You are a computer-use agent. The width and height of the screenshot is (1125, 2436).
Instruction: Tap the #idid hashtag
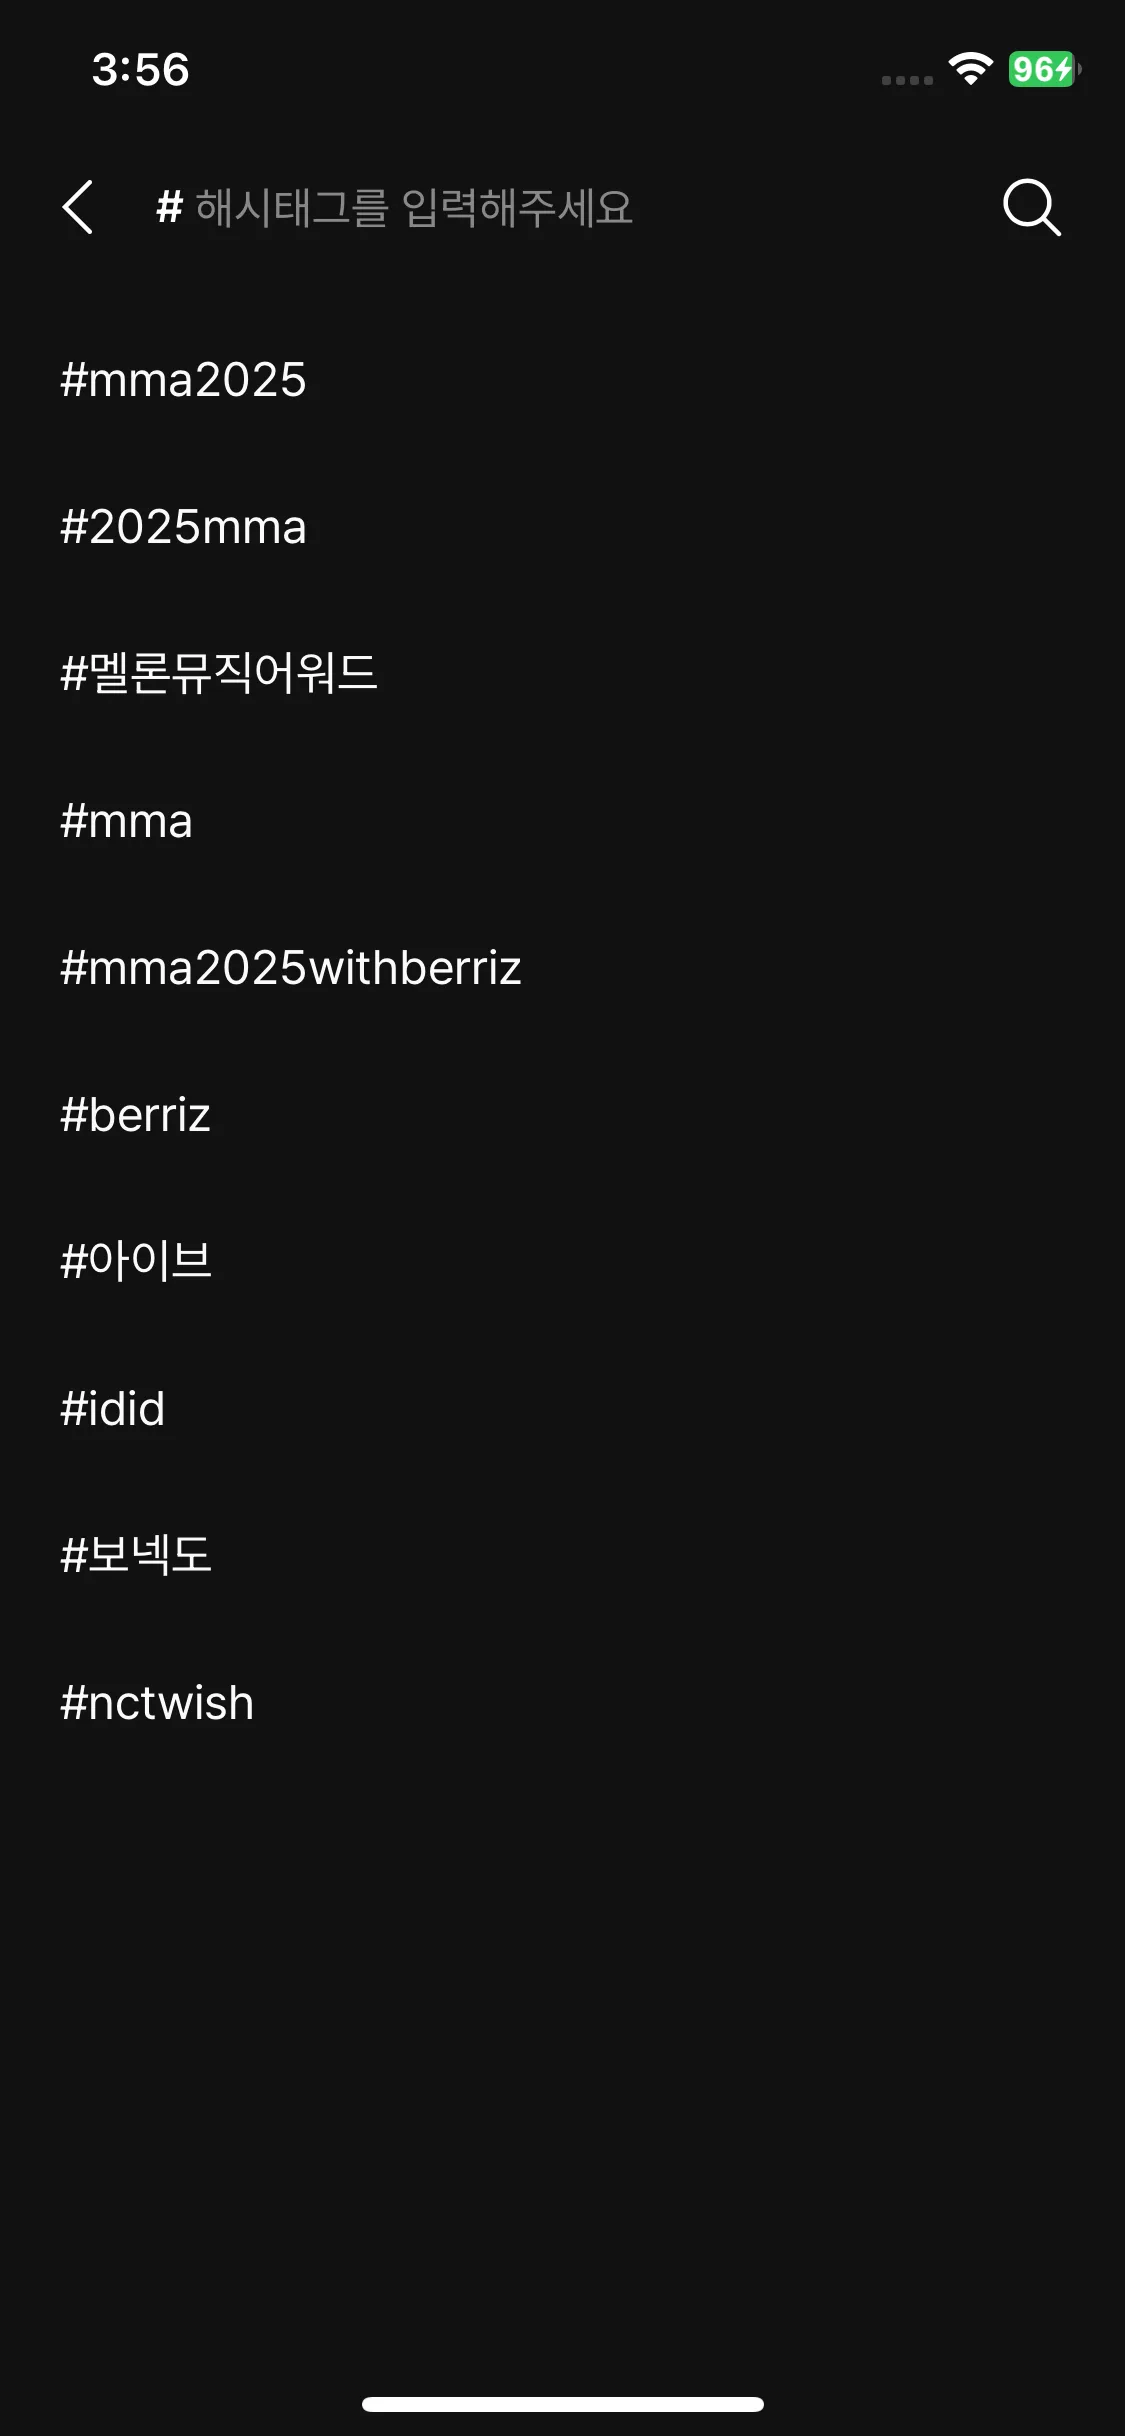click(112, 1409)
